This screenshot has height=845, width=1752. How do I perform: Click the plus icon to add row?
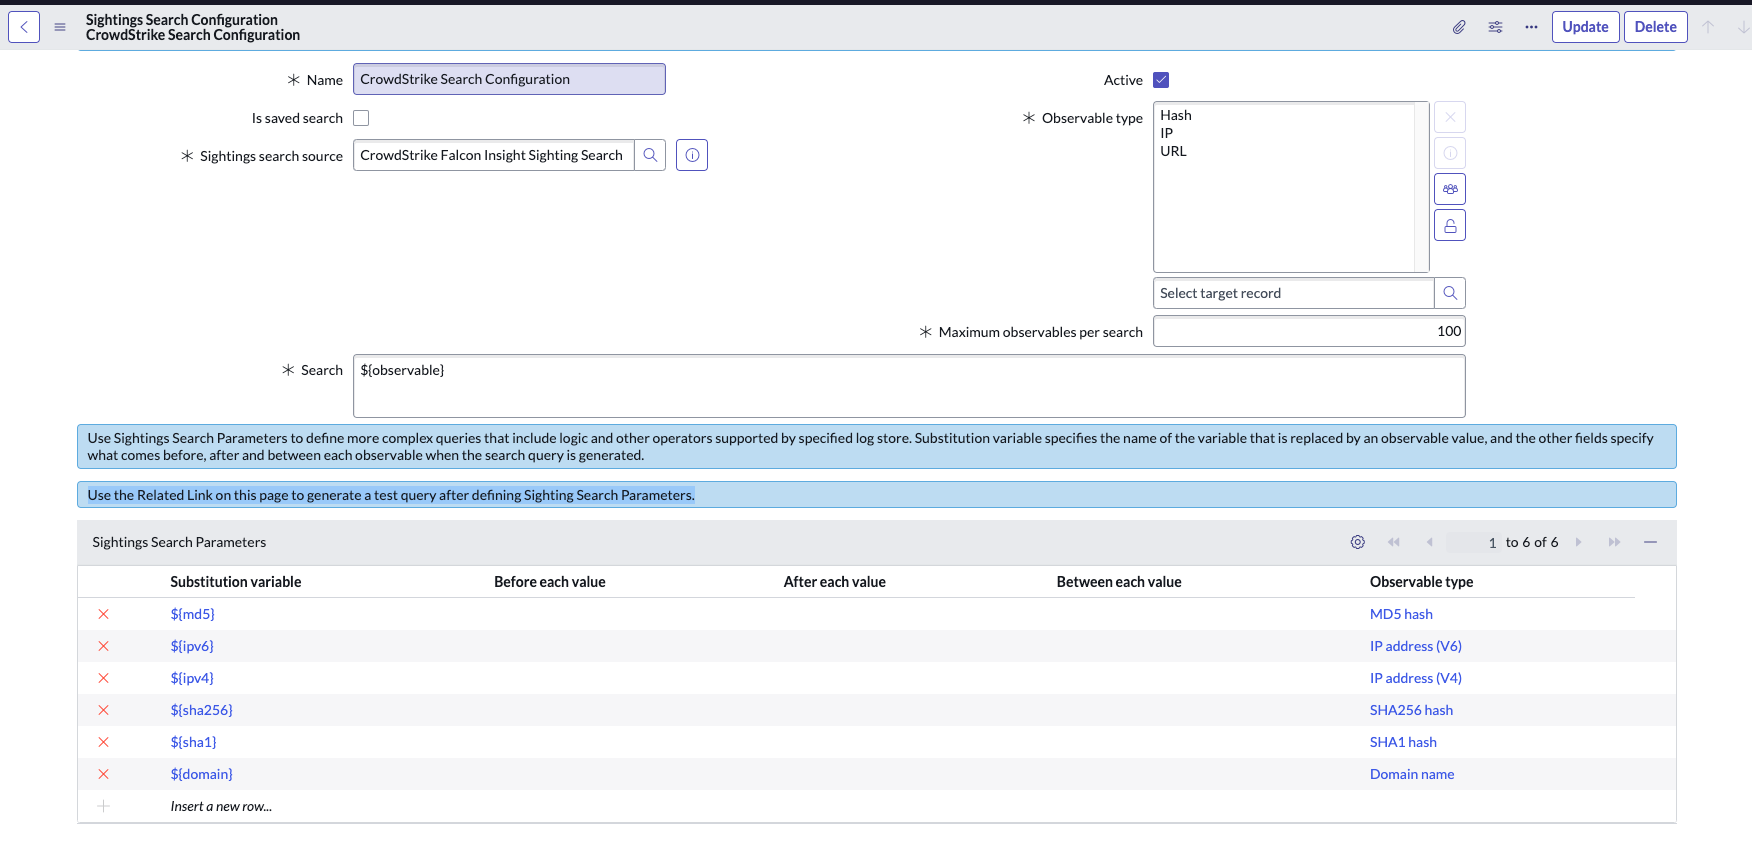[x=103, y=806]
